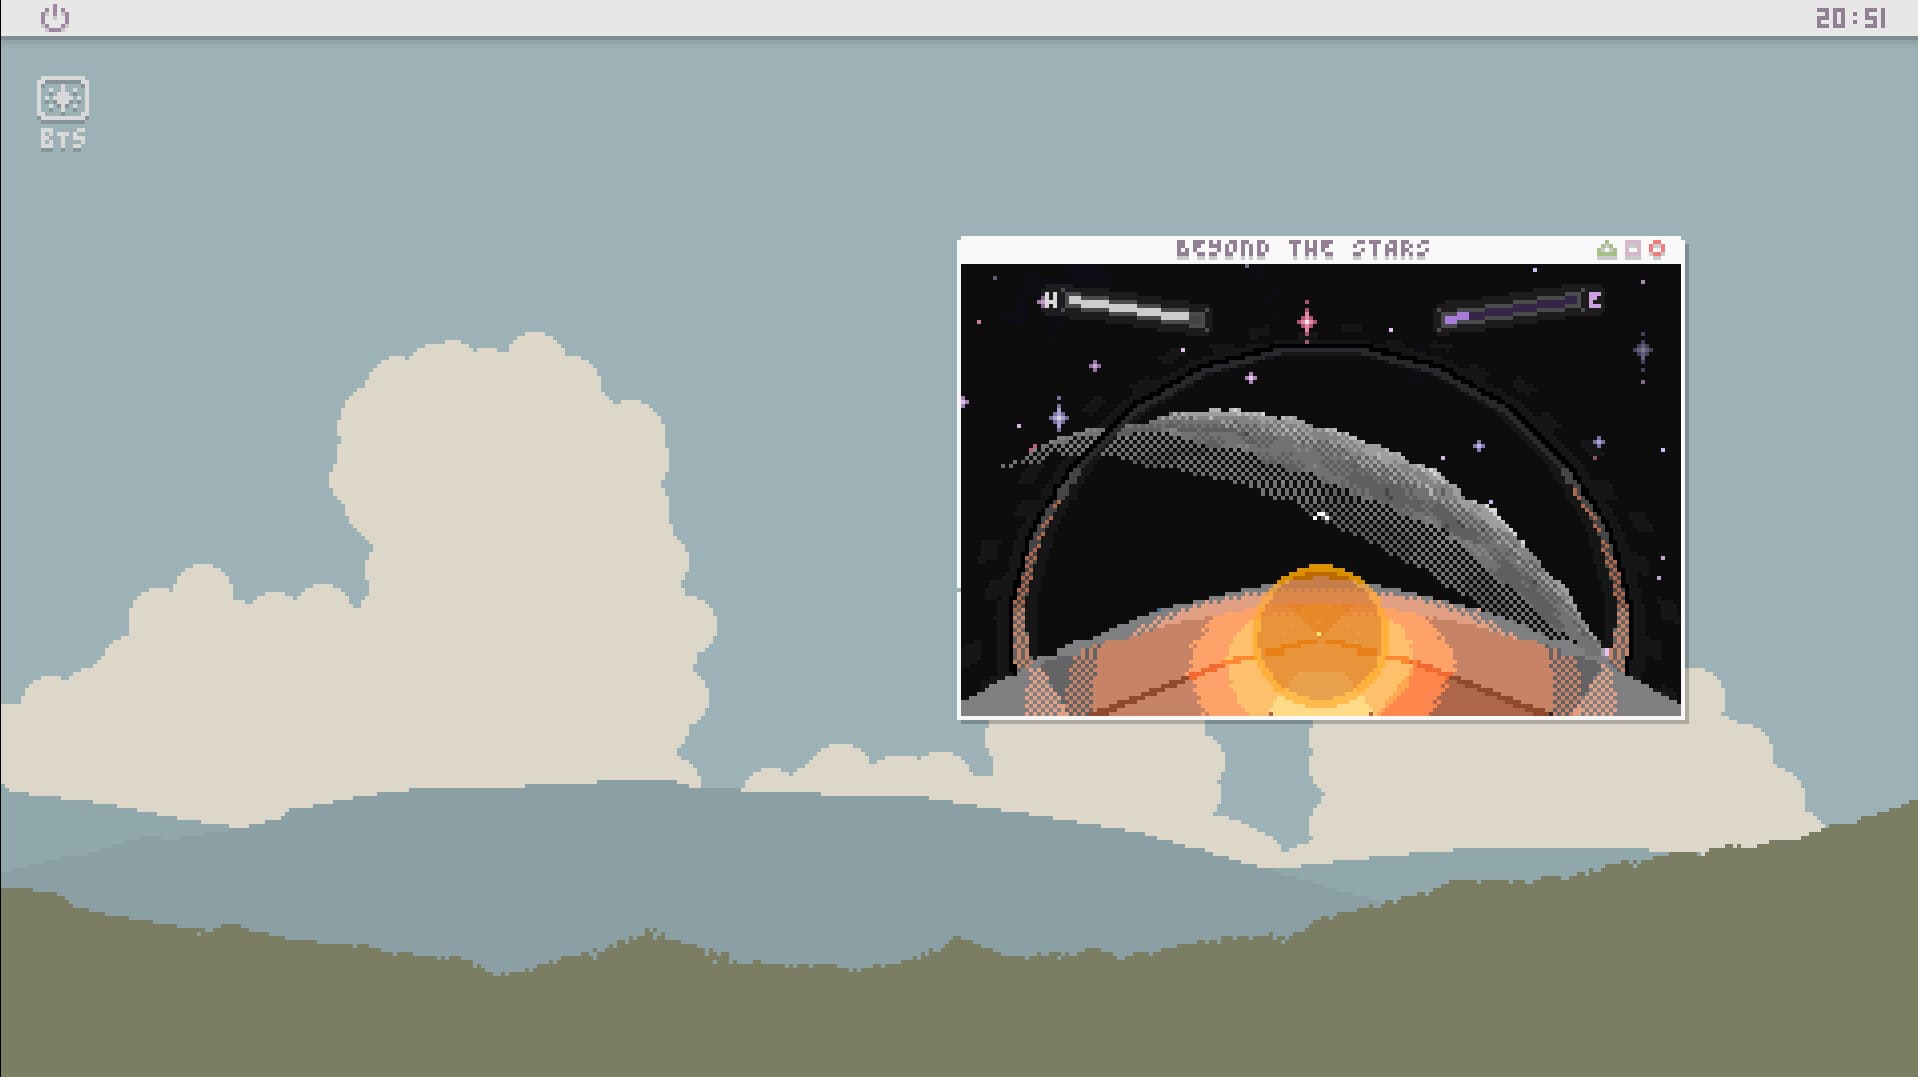1918x1077 pixels.
Task: Click the Beyond the Stars window title
Action: [x=1302, y=249]
